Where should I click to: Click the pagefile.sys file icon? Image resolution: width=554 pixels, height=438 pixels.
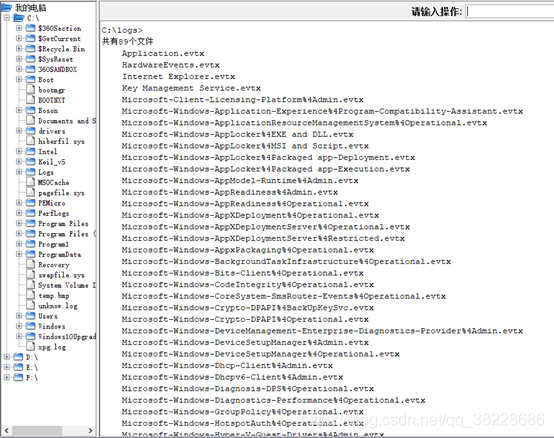coord(31,193)
